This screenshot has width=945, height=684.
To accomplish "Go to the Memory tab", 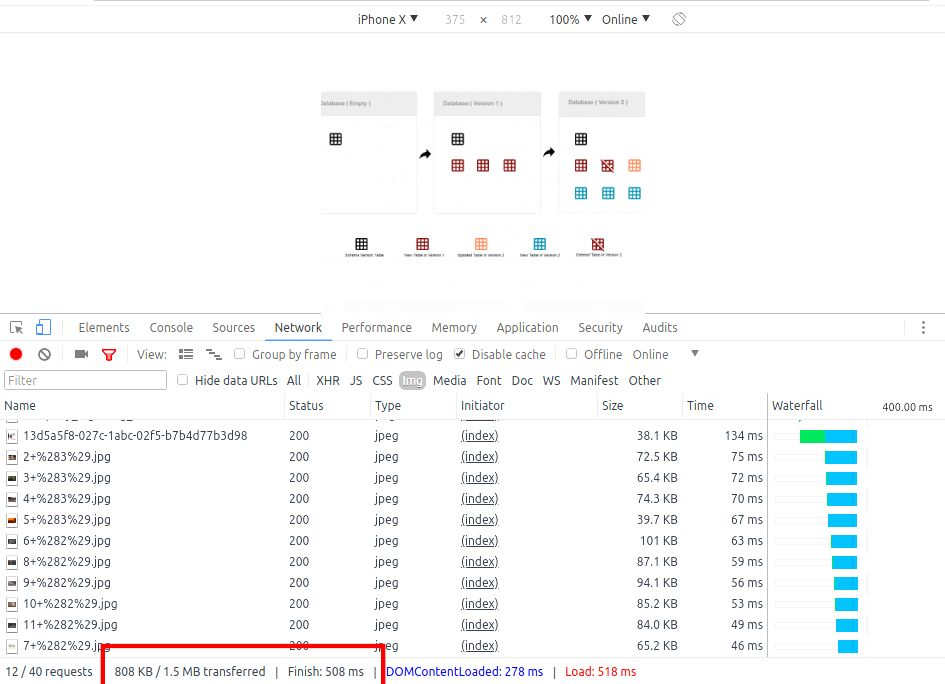I will point(454,327).
